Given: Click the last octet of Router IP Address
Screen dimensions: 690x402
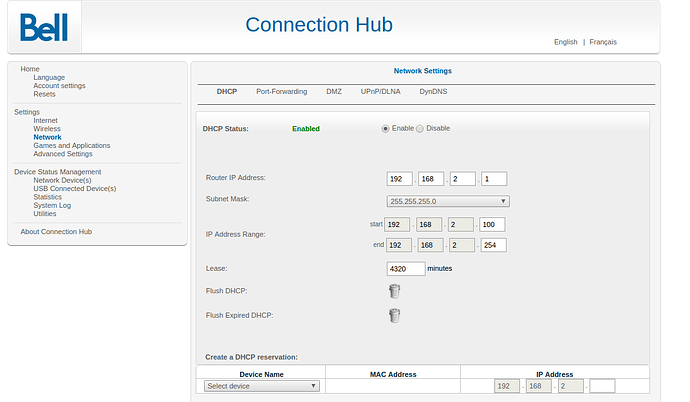Looking at the screenshot, I should [493, 179].
